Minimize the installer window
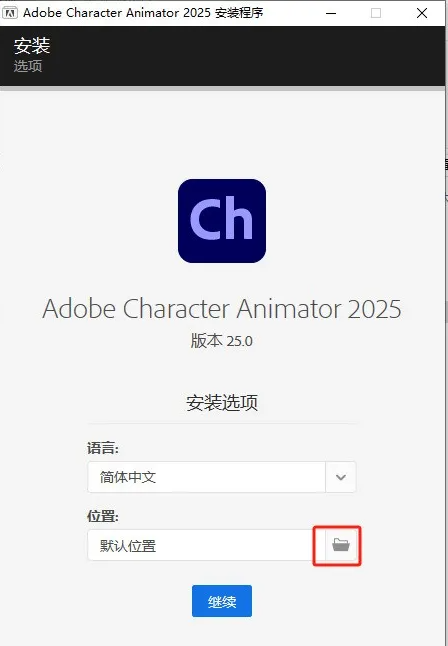The height and width of the screenshot is (646, 448). [331, 13]
